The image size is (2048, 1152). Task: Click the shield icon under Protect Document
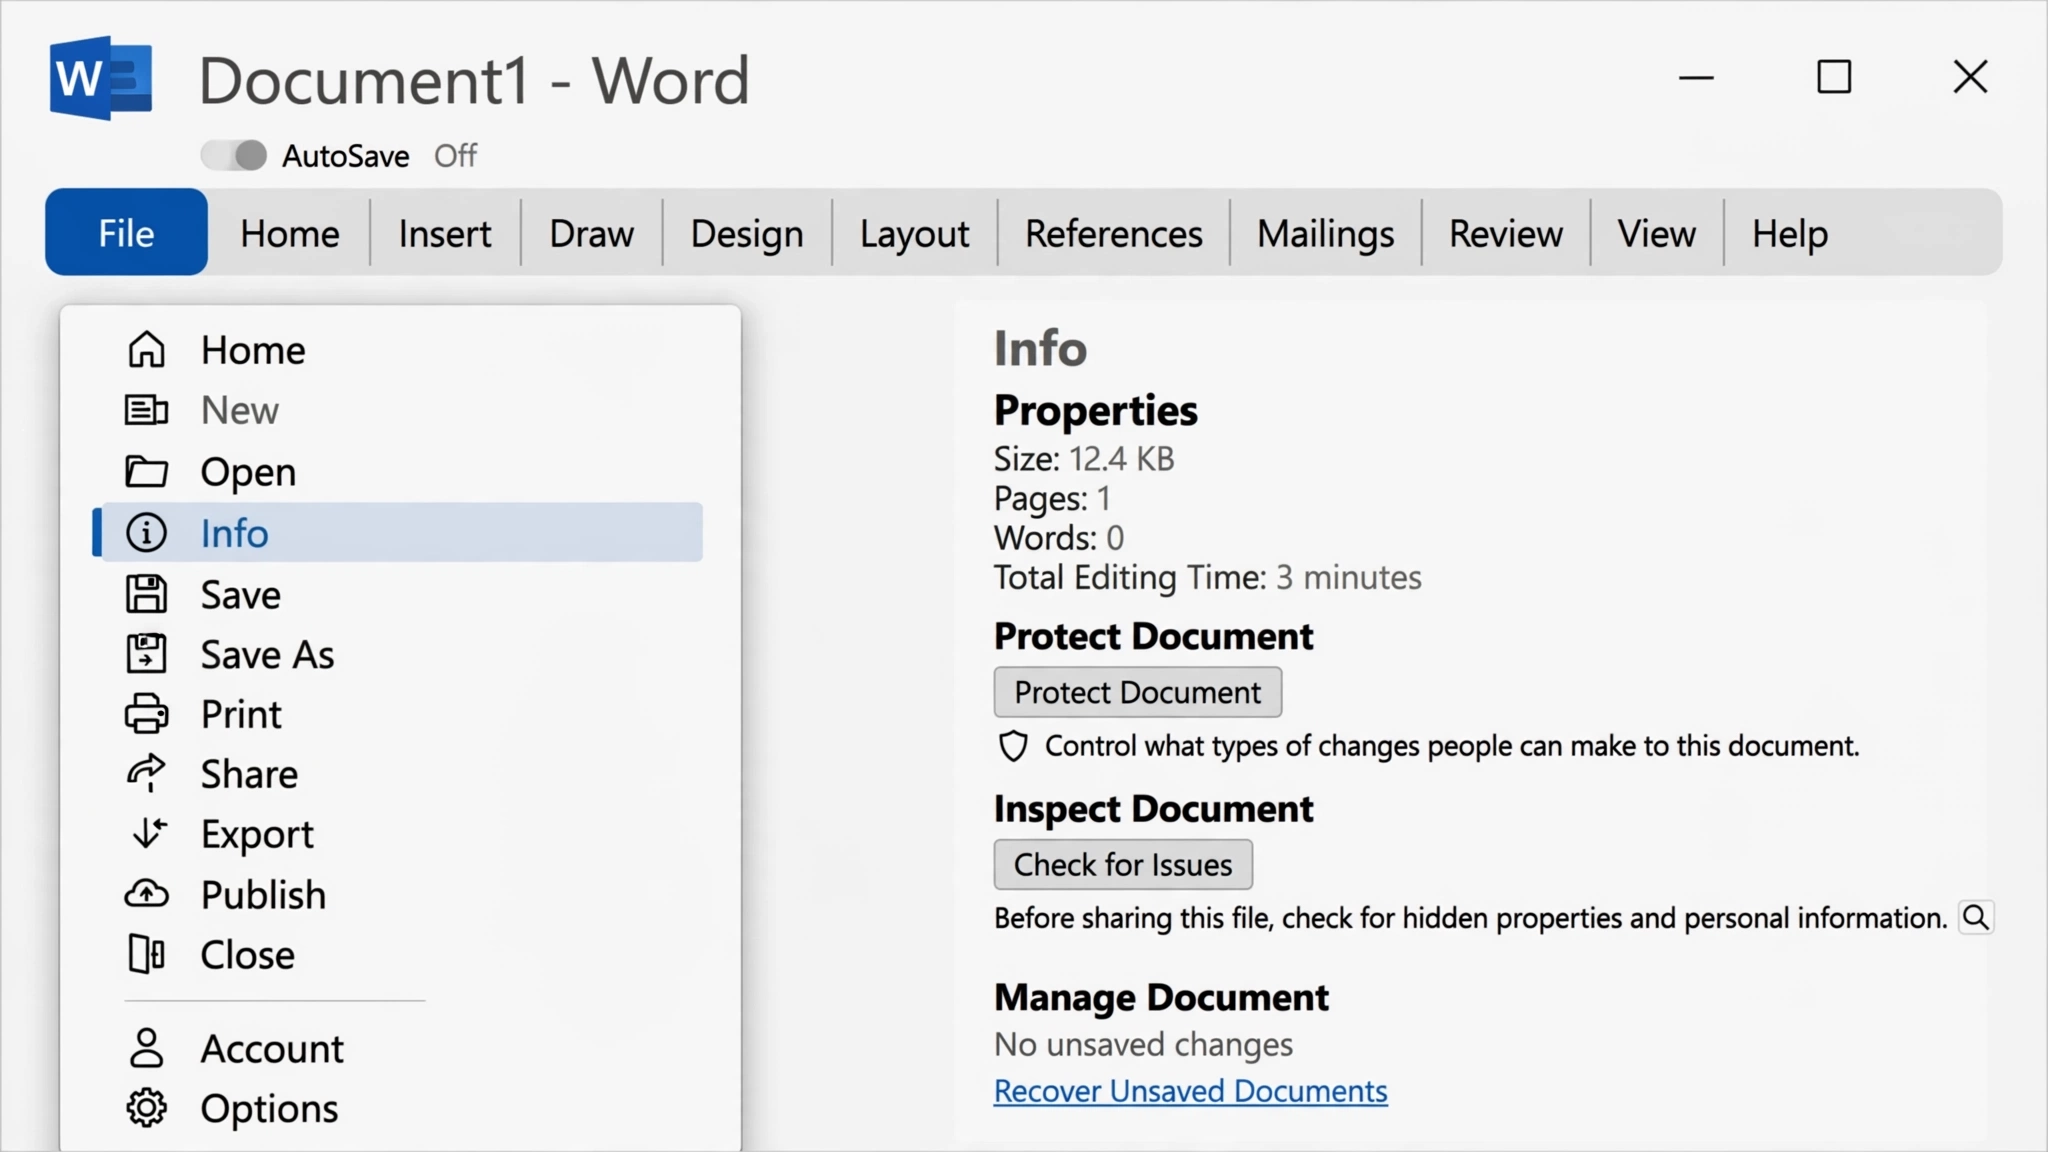[1013, 746]
